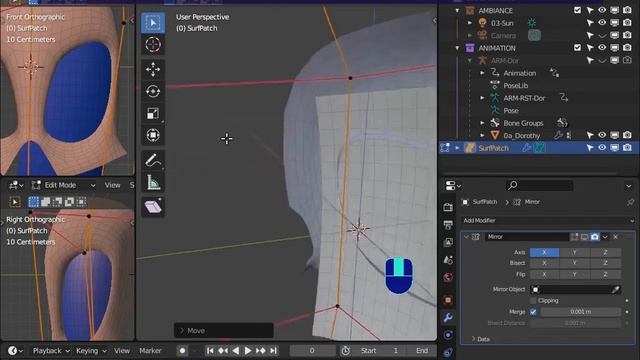Select the tweak selection tool icon in header
This screenshot has width=640, height=360.
point(15,201)
